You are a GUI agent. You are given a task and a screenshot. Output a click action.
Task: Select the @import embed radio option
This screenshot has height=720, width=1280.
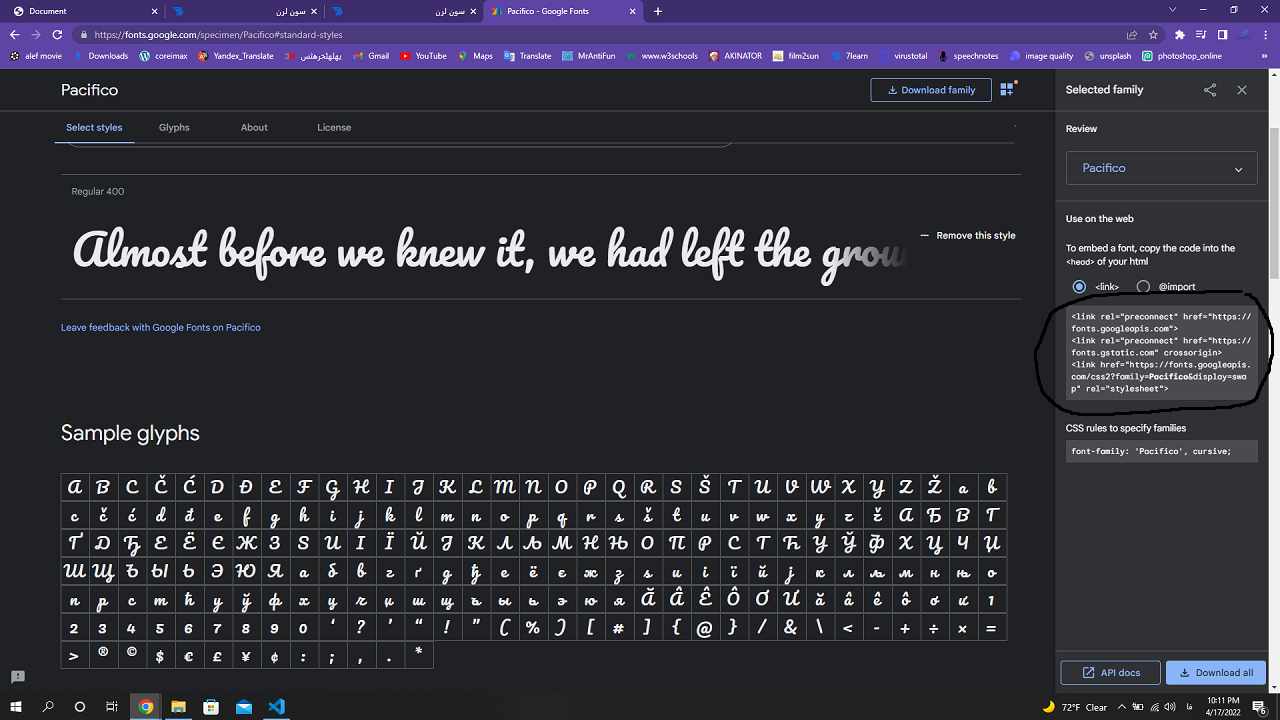point(1143,287)
